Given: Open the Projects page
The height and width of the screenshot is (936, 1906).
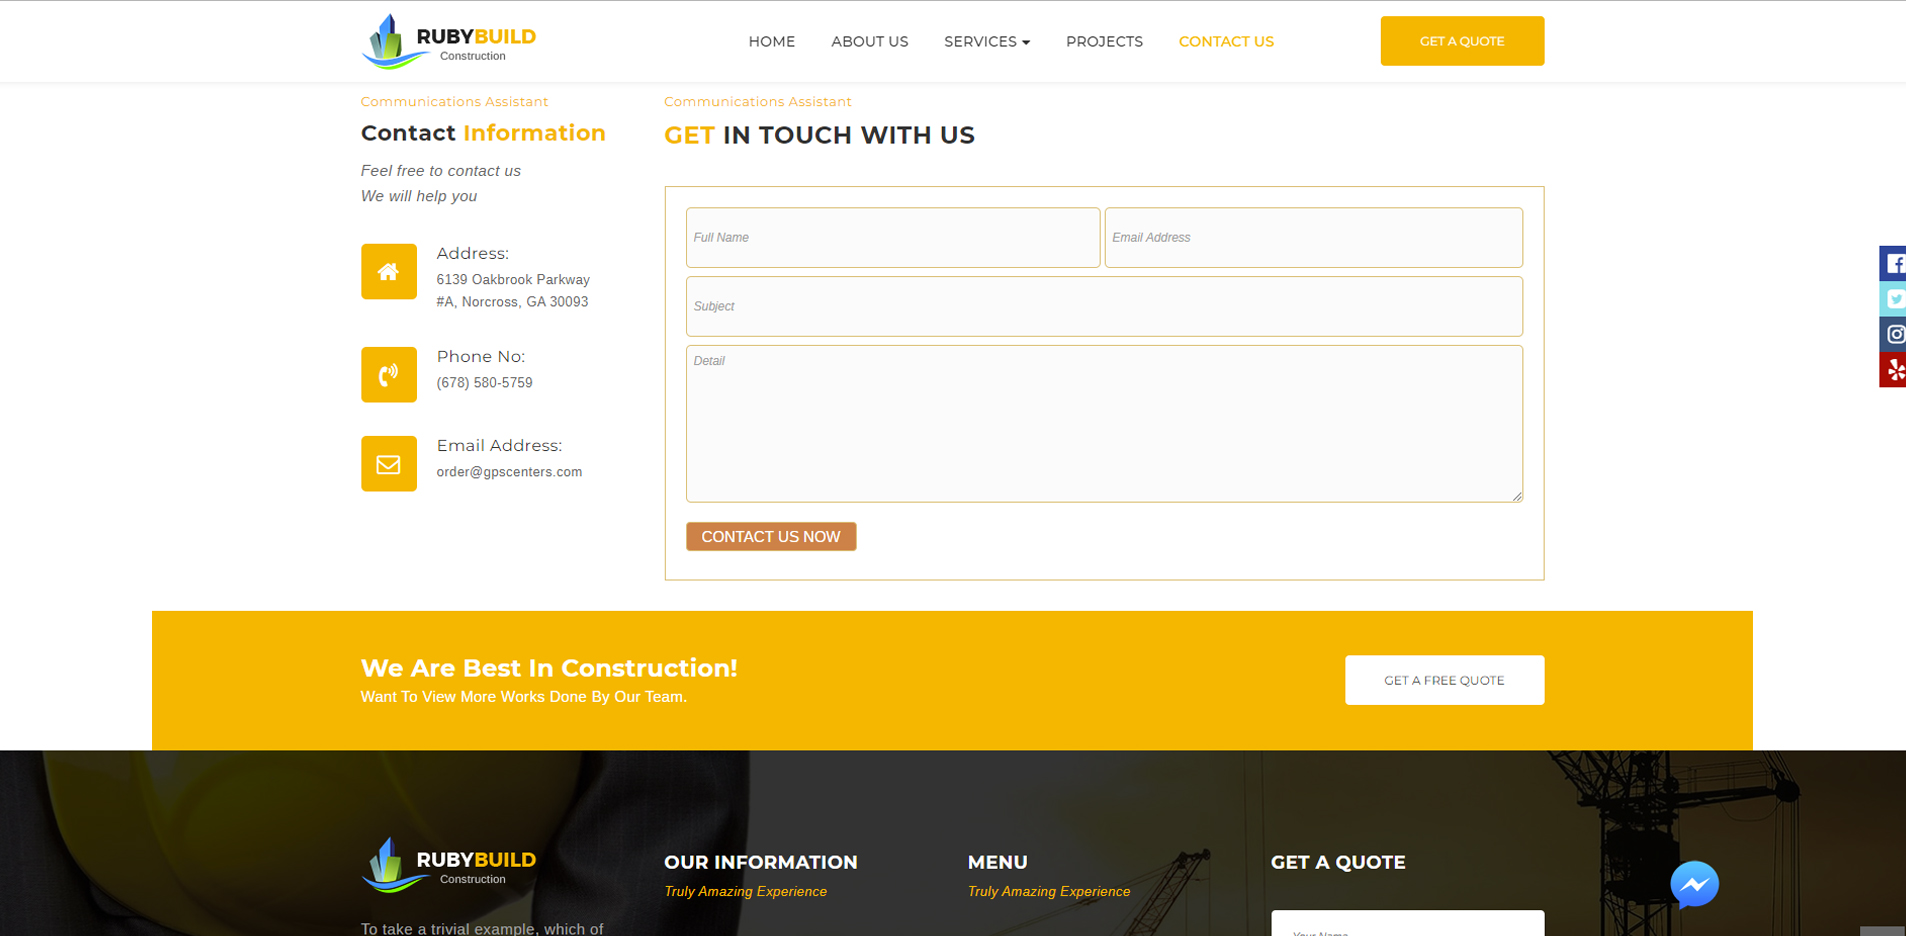Looking at the screenshot, I should pos(1104,41).
